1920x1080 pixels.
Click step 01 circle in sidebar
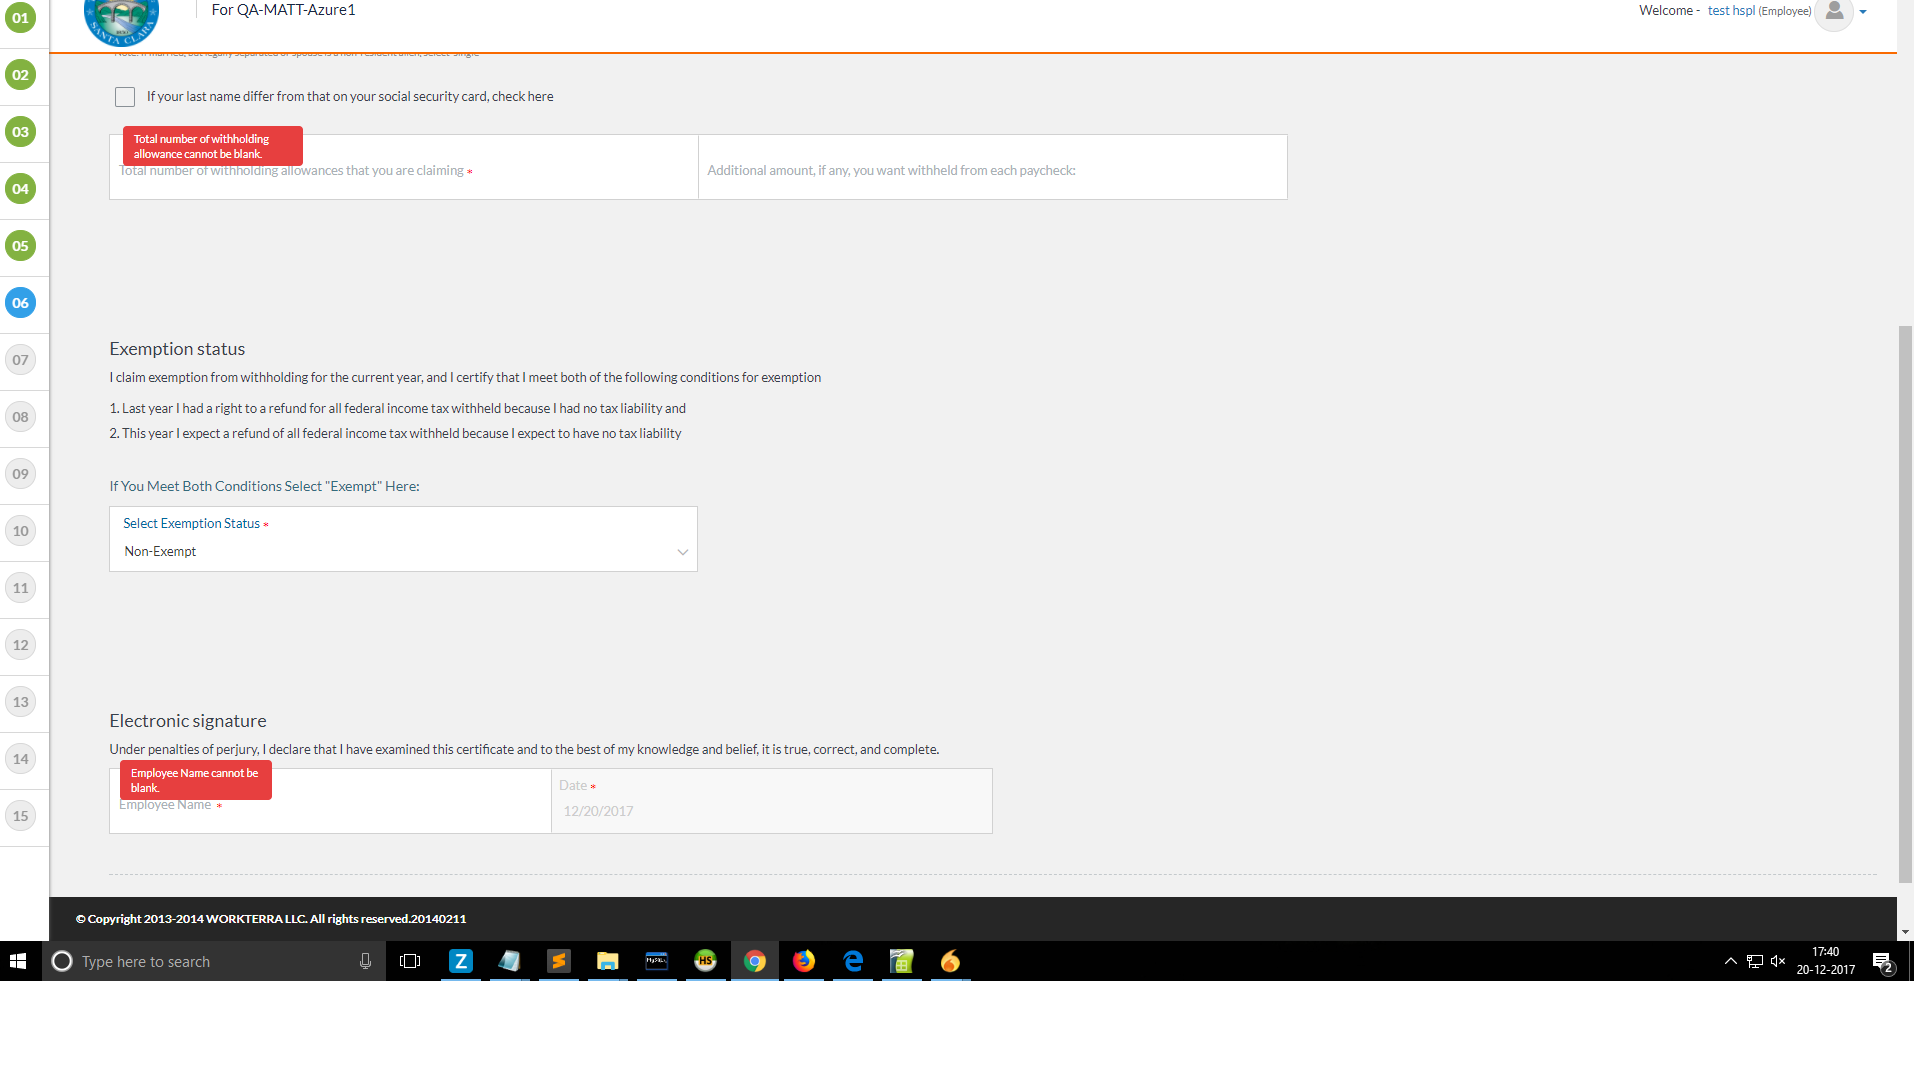click(x=20, y=18)
